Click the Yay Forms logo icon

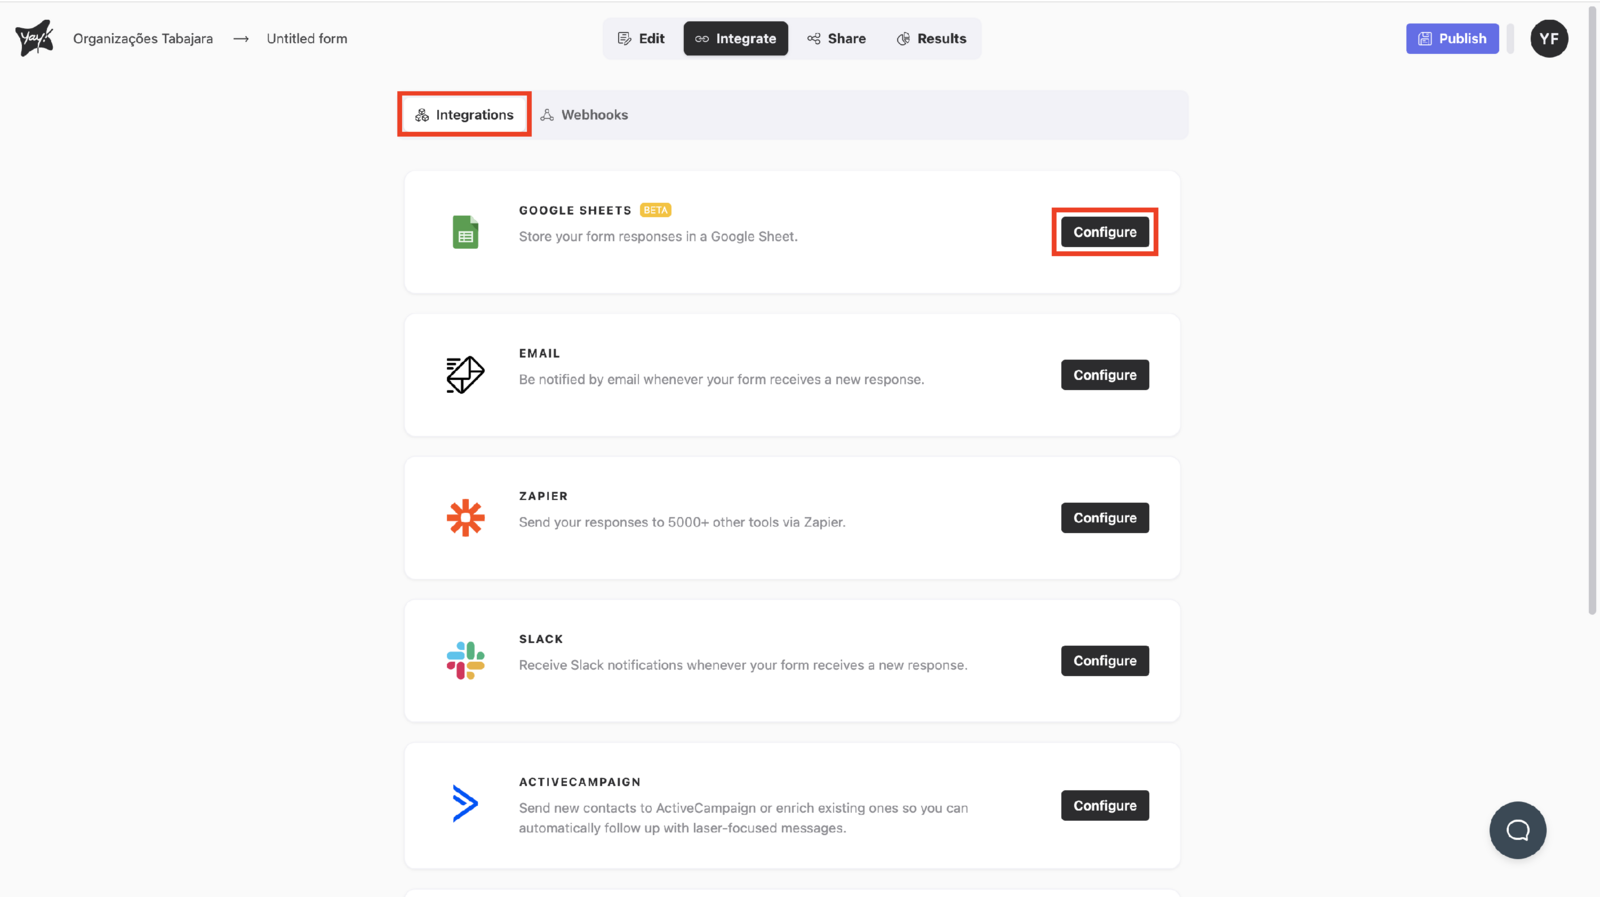(34, 38)
